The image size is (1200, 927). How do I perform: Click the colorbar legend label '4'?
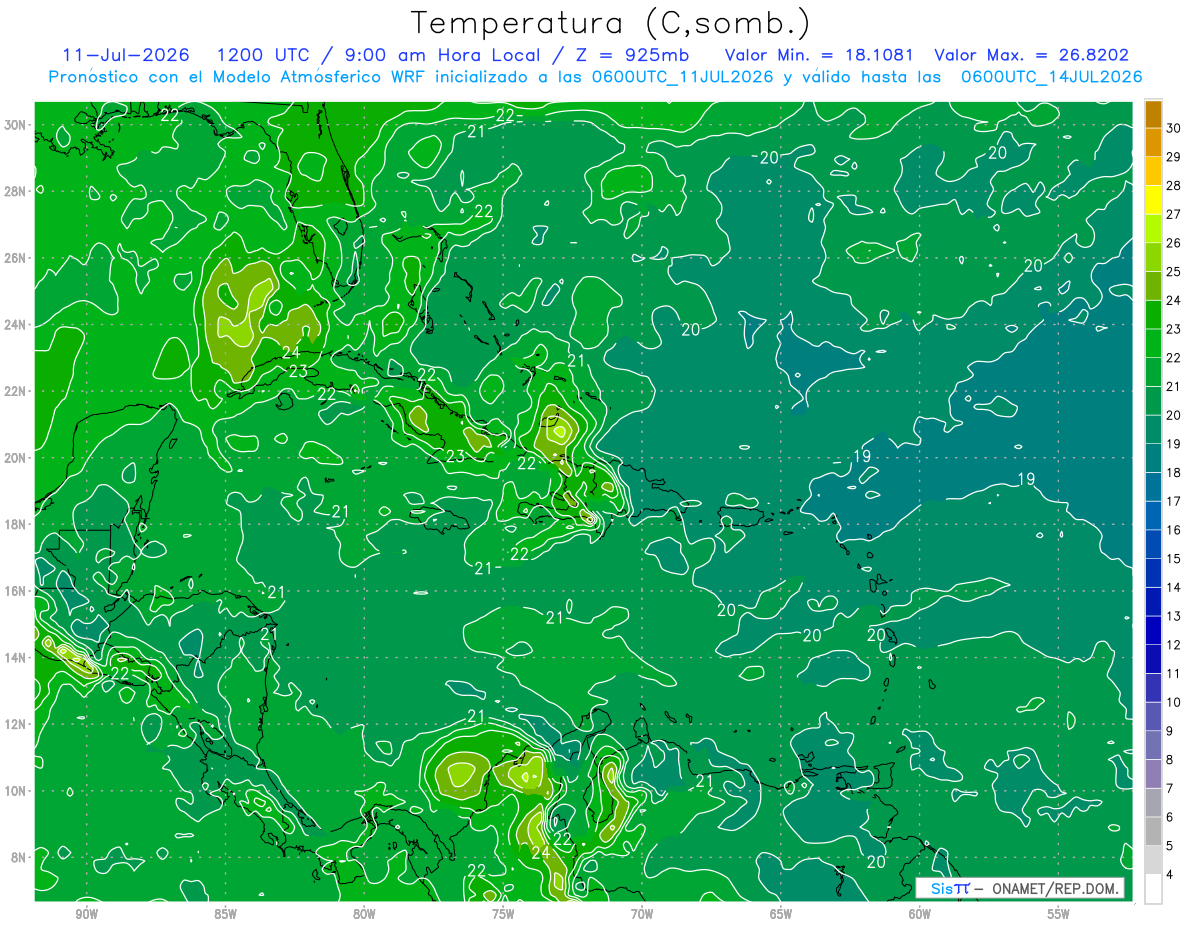(1171, 874)
